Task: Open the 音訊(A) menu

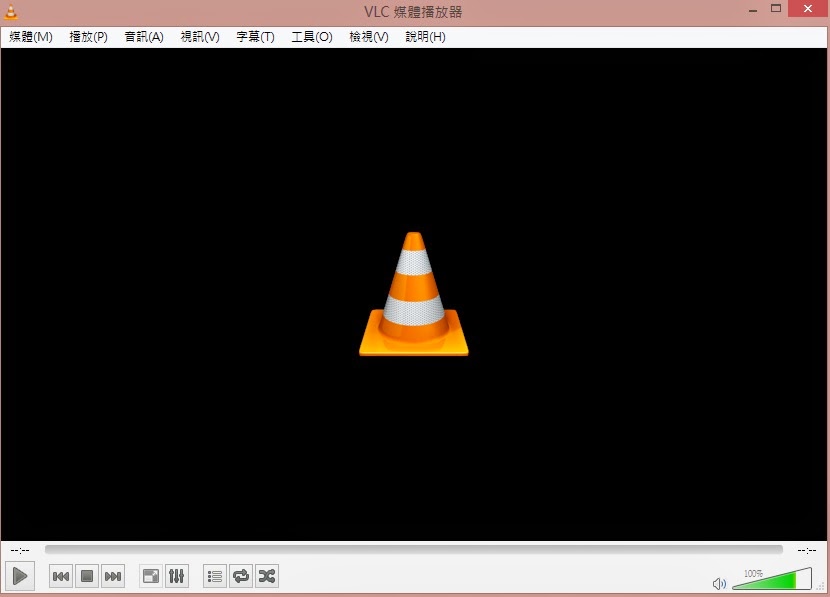Action: [x=144, y=37]
